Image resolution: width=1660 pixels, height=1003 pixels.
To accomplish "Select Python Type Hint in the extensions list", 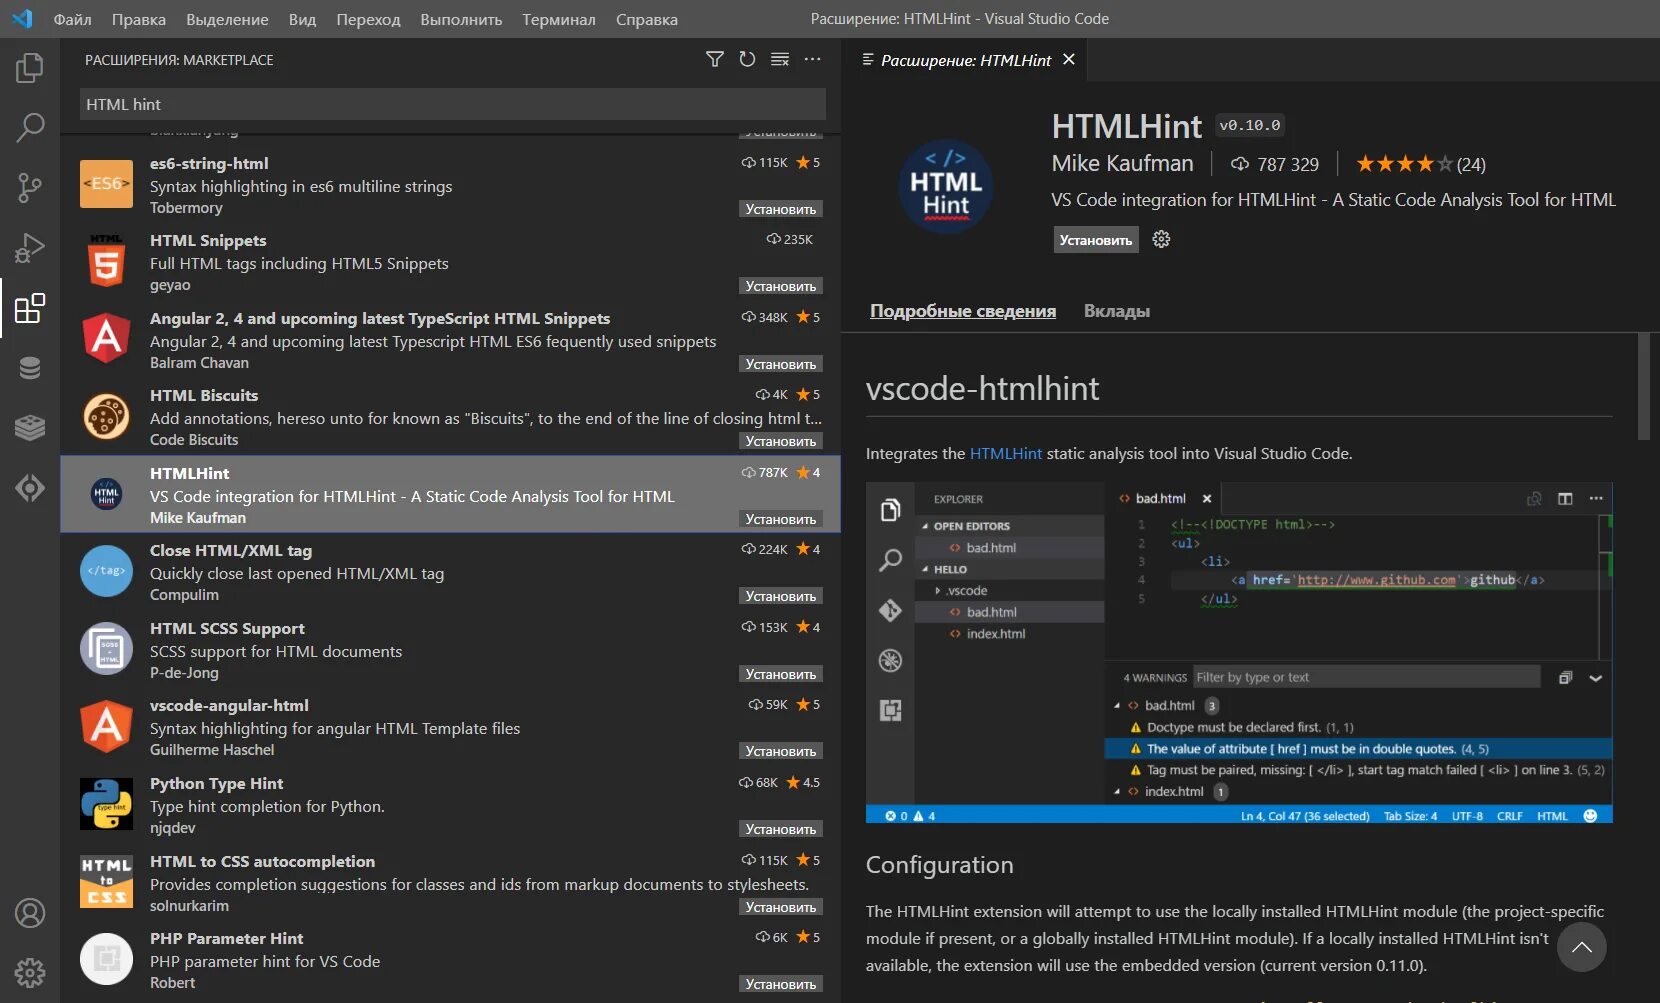I will pyautogui.click(x=450, y=805).
